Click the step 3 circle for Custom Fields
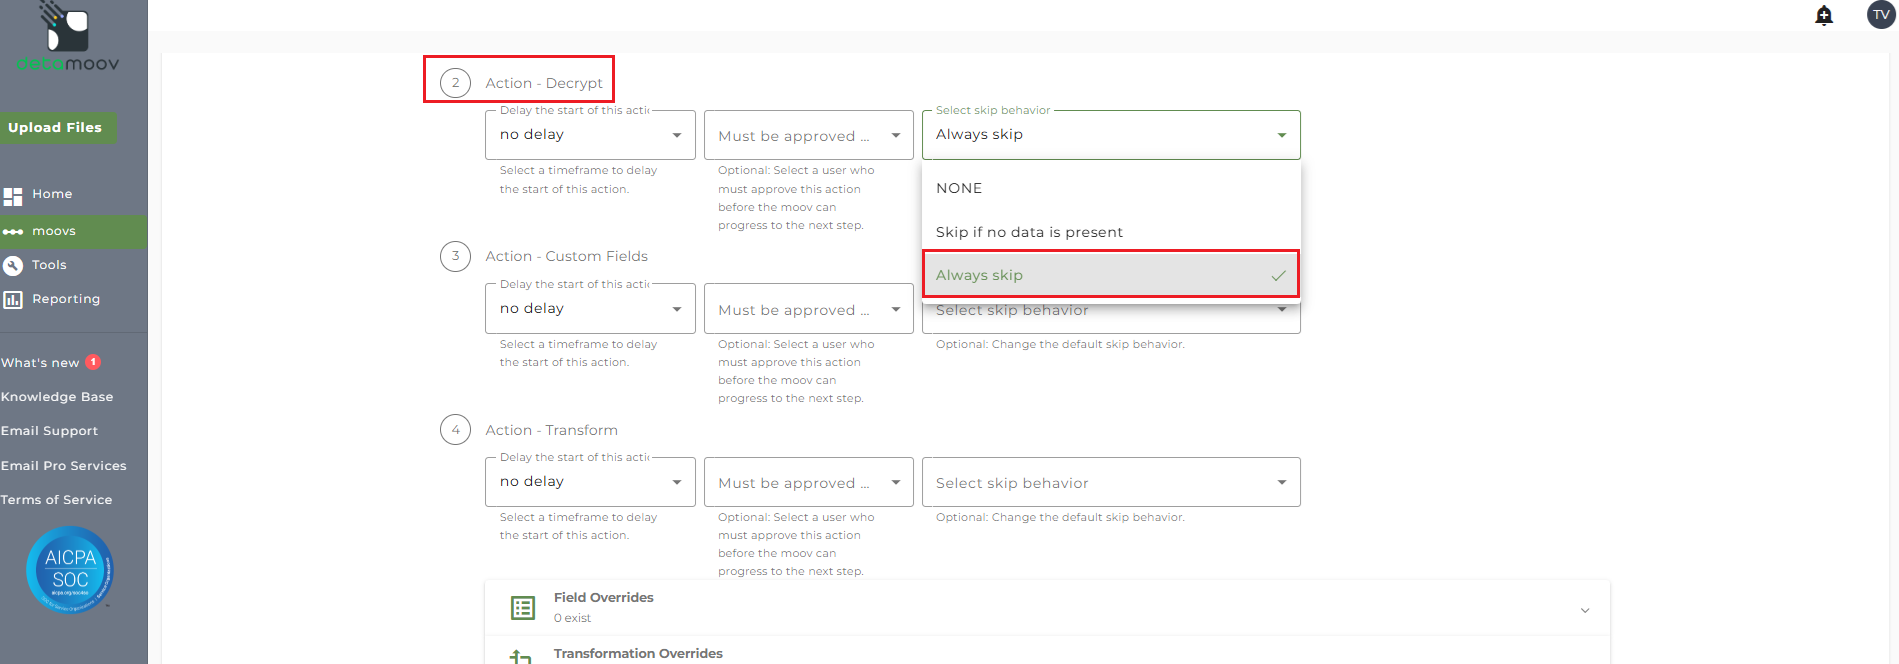 (455, 256)
